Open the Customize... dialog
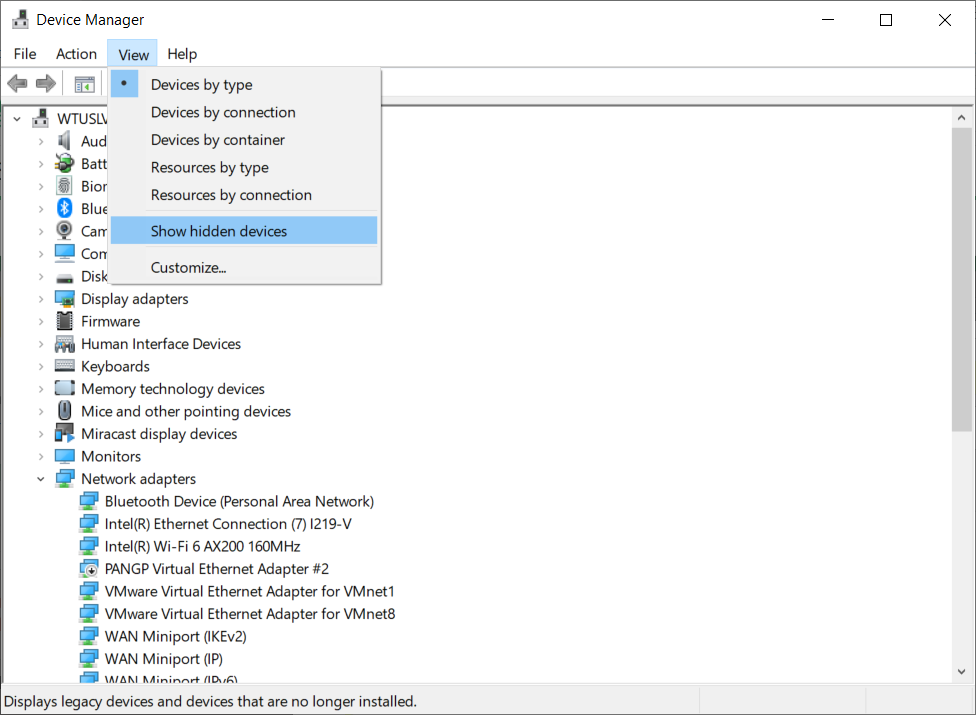Image resolution: width=976 pixels, height=715 pixels. pos(244,268)
